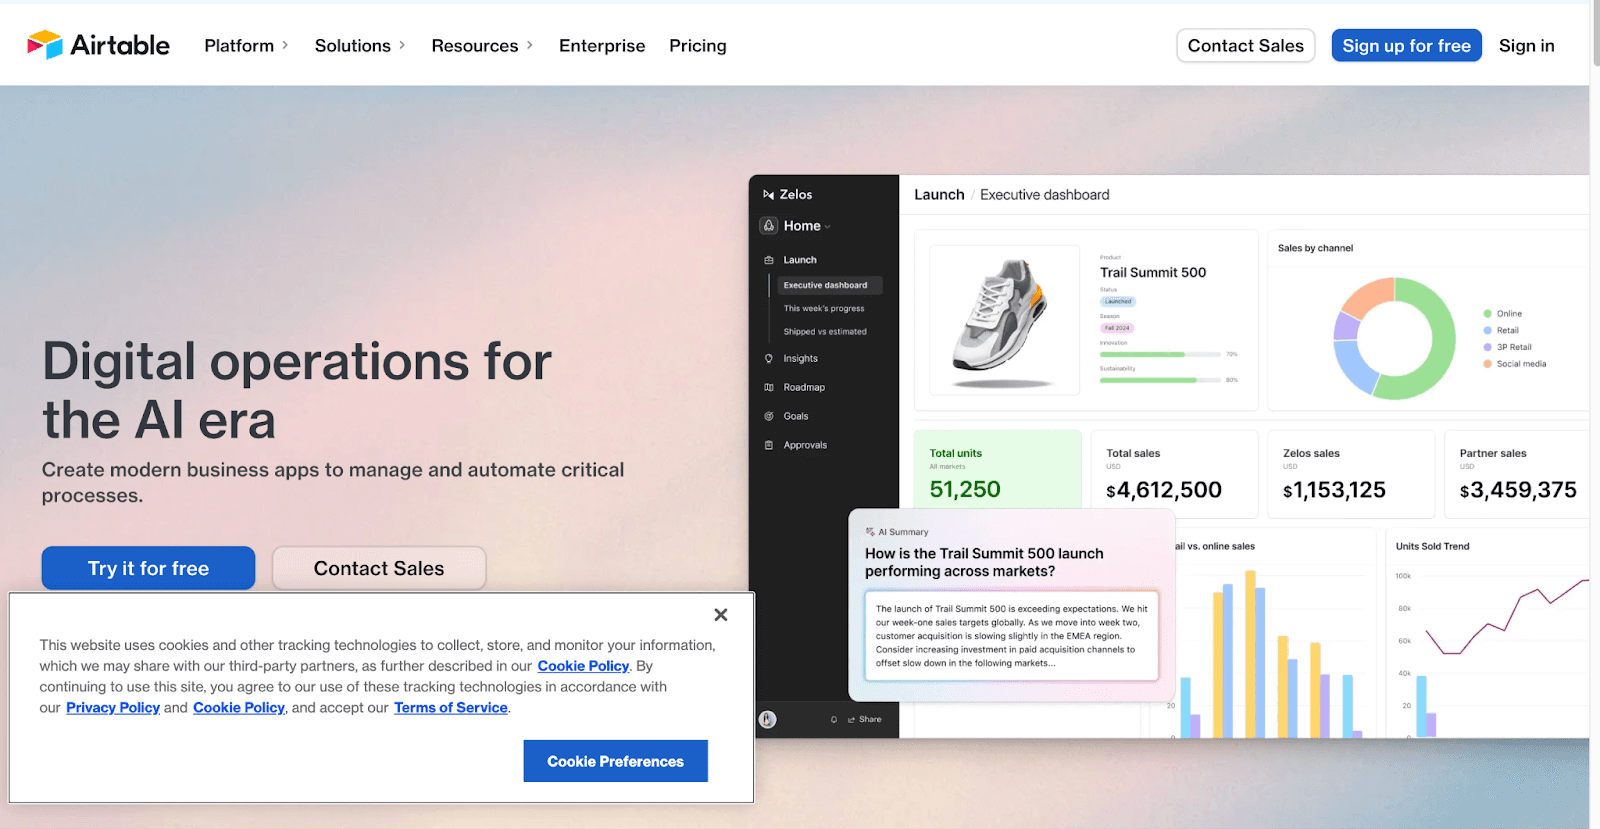This screenshot has height=829, width=1600.
Task: Click the Total units value 51,250
Action: 965,489
